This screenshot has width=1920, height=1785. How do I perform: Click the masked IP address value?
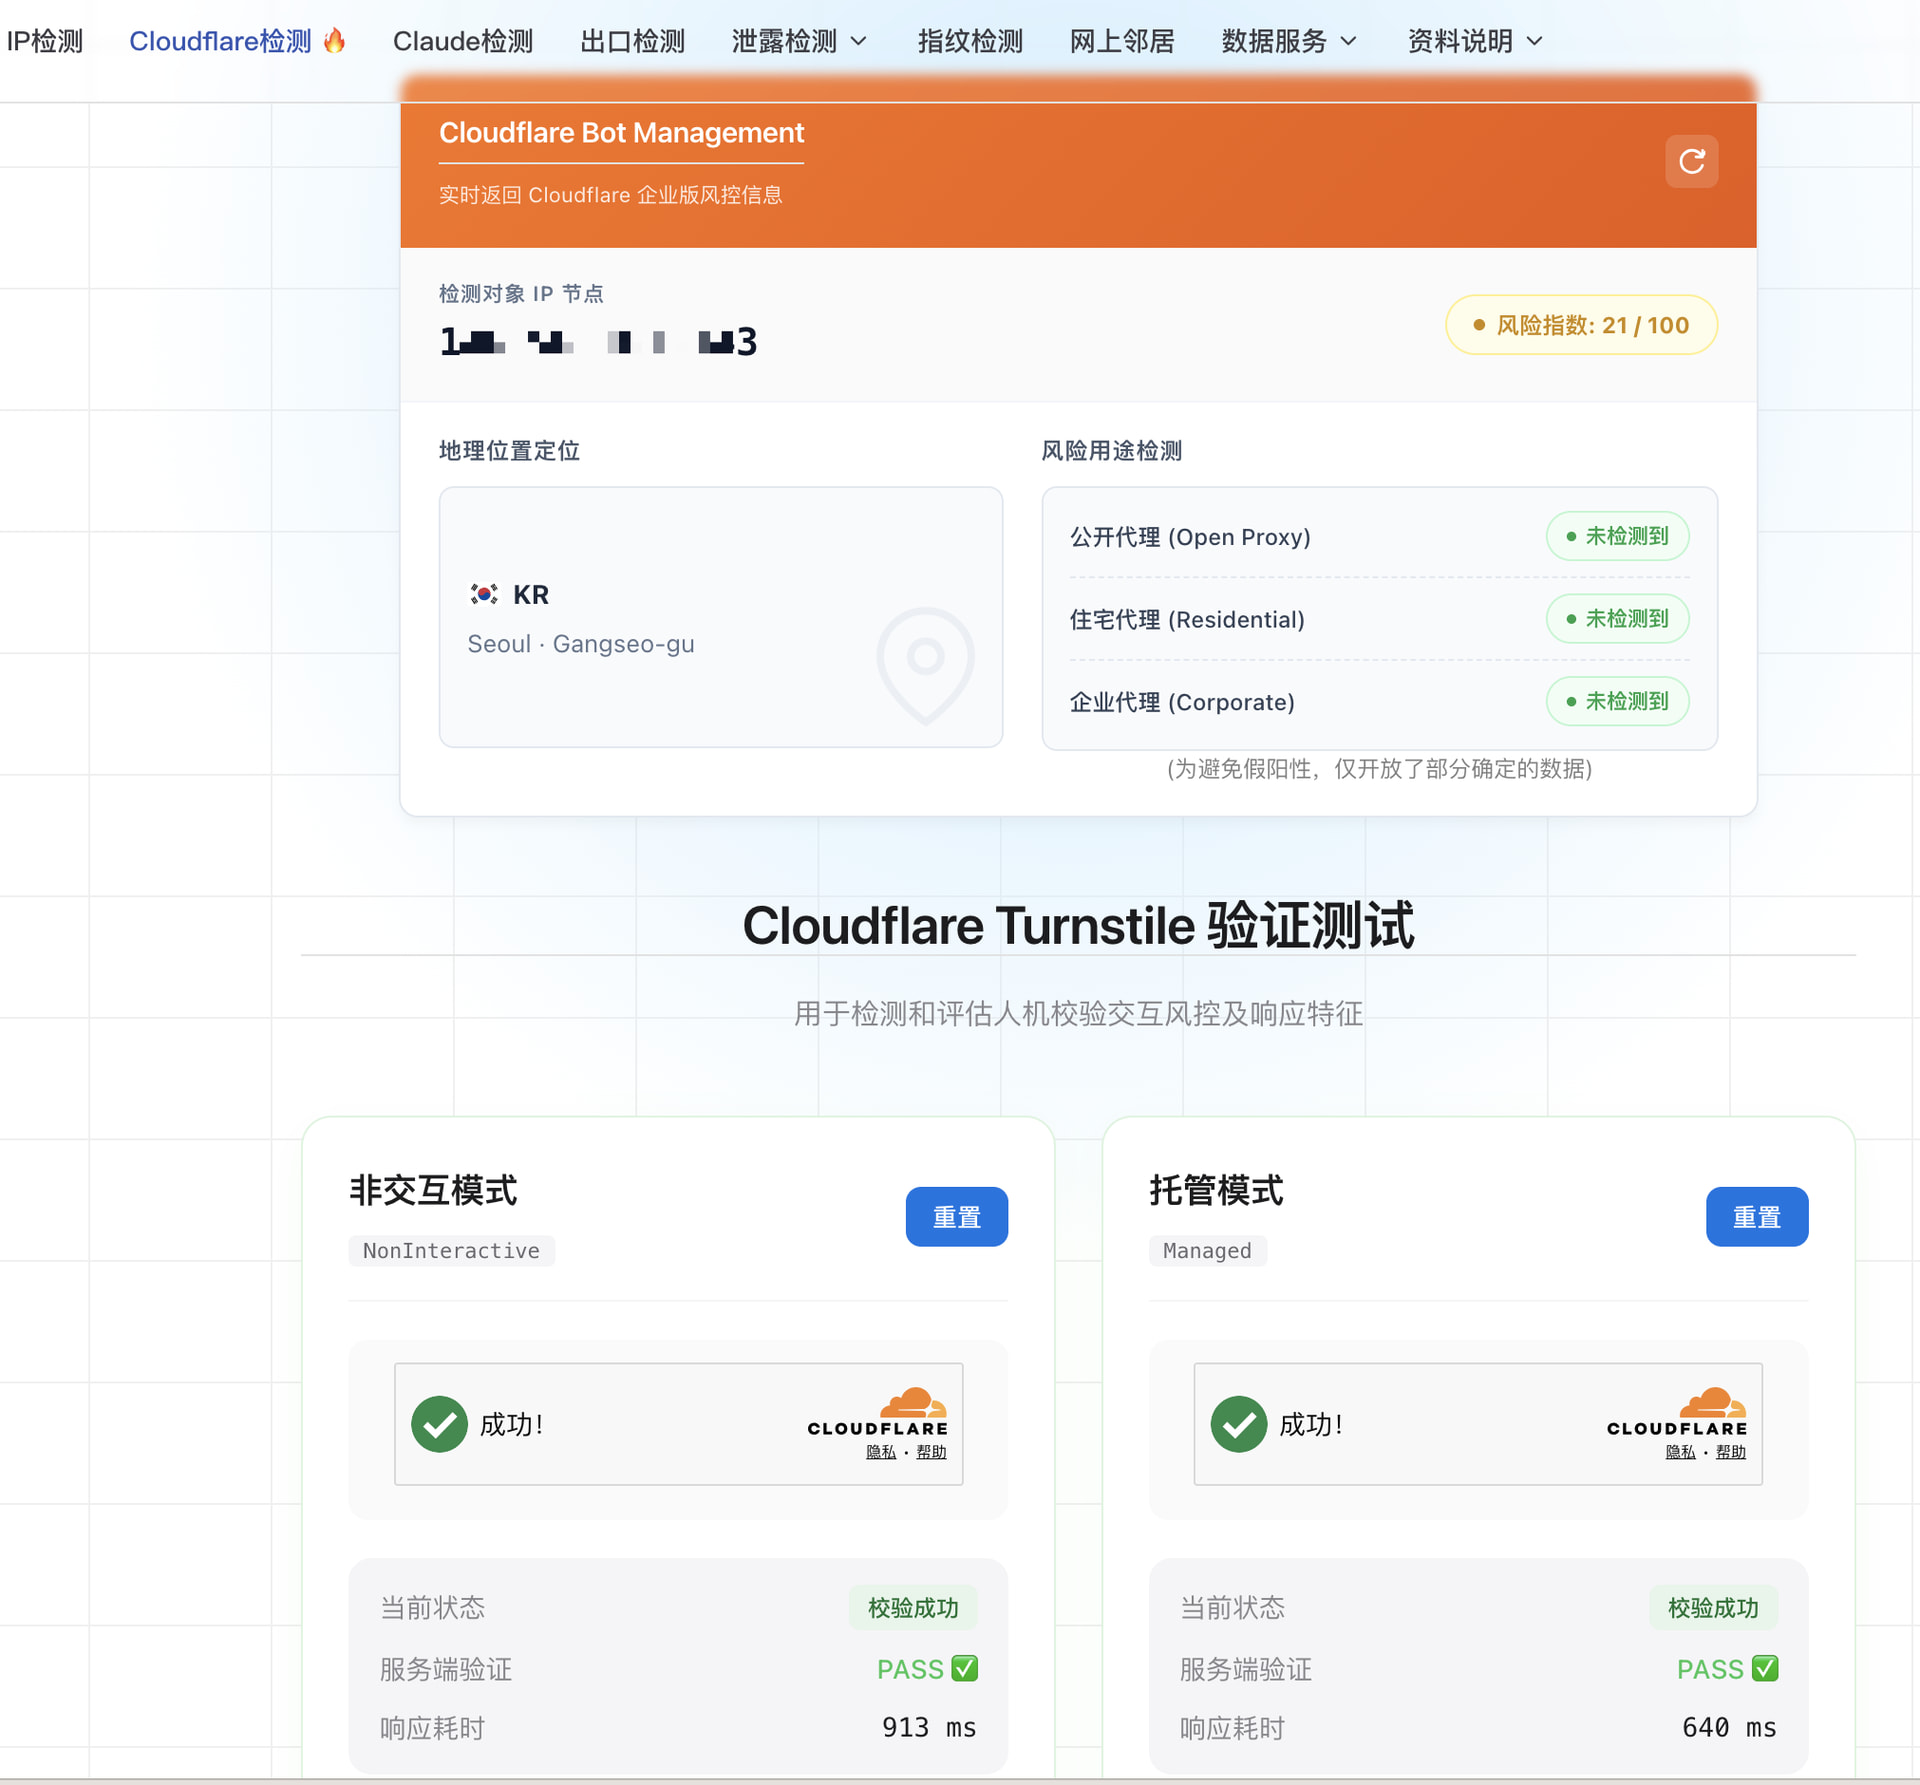click(598, 342)
